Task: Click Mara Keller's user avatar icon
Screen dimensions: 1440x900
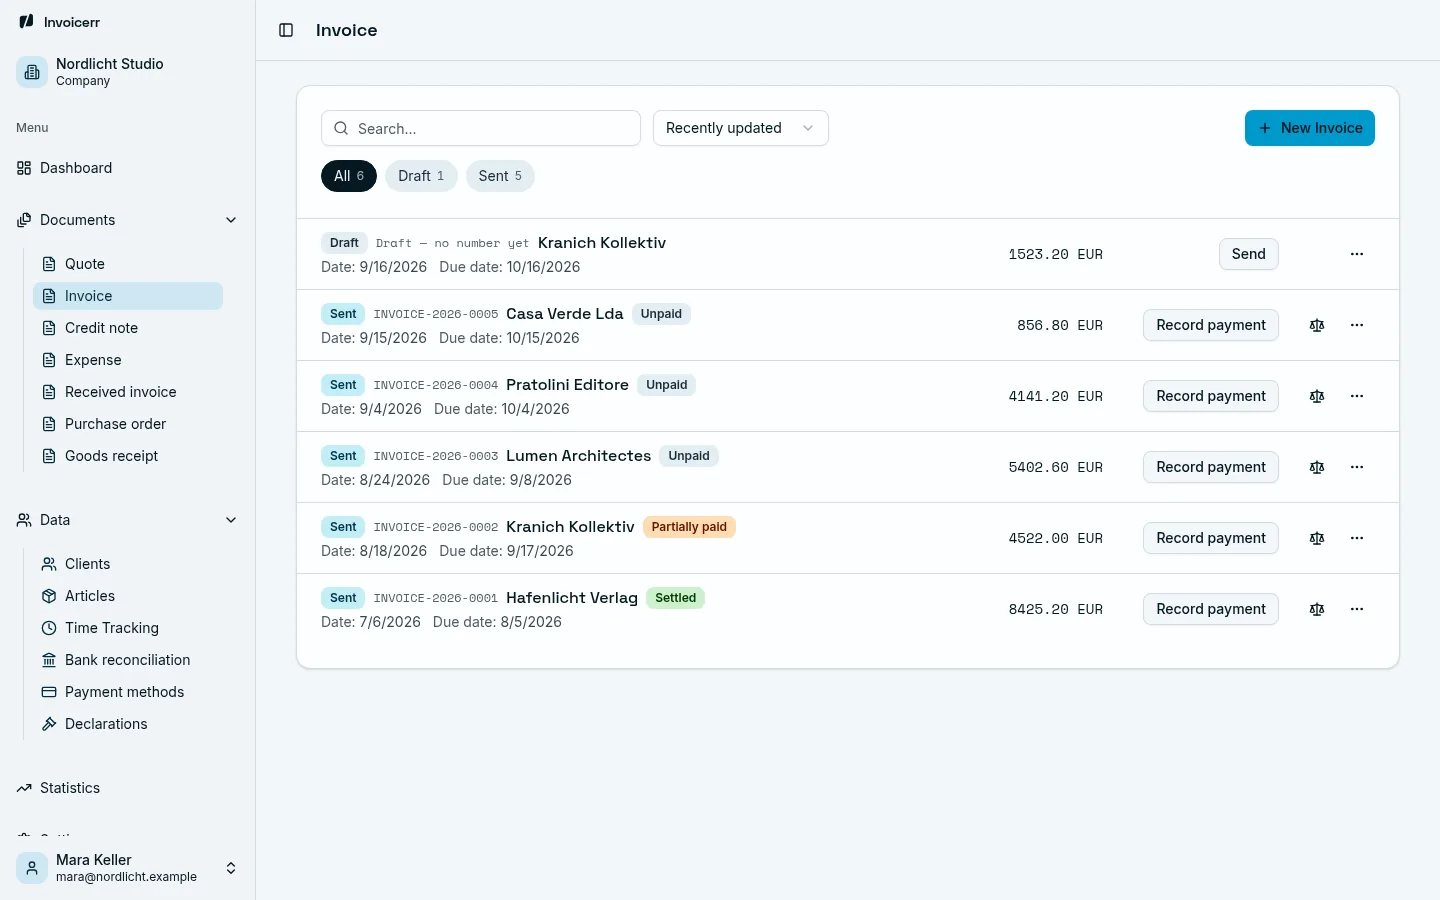Action: [32, 868]
